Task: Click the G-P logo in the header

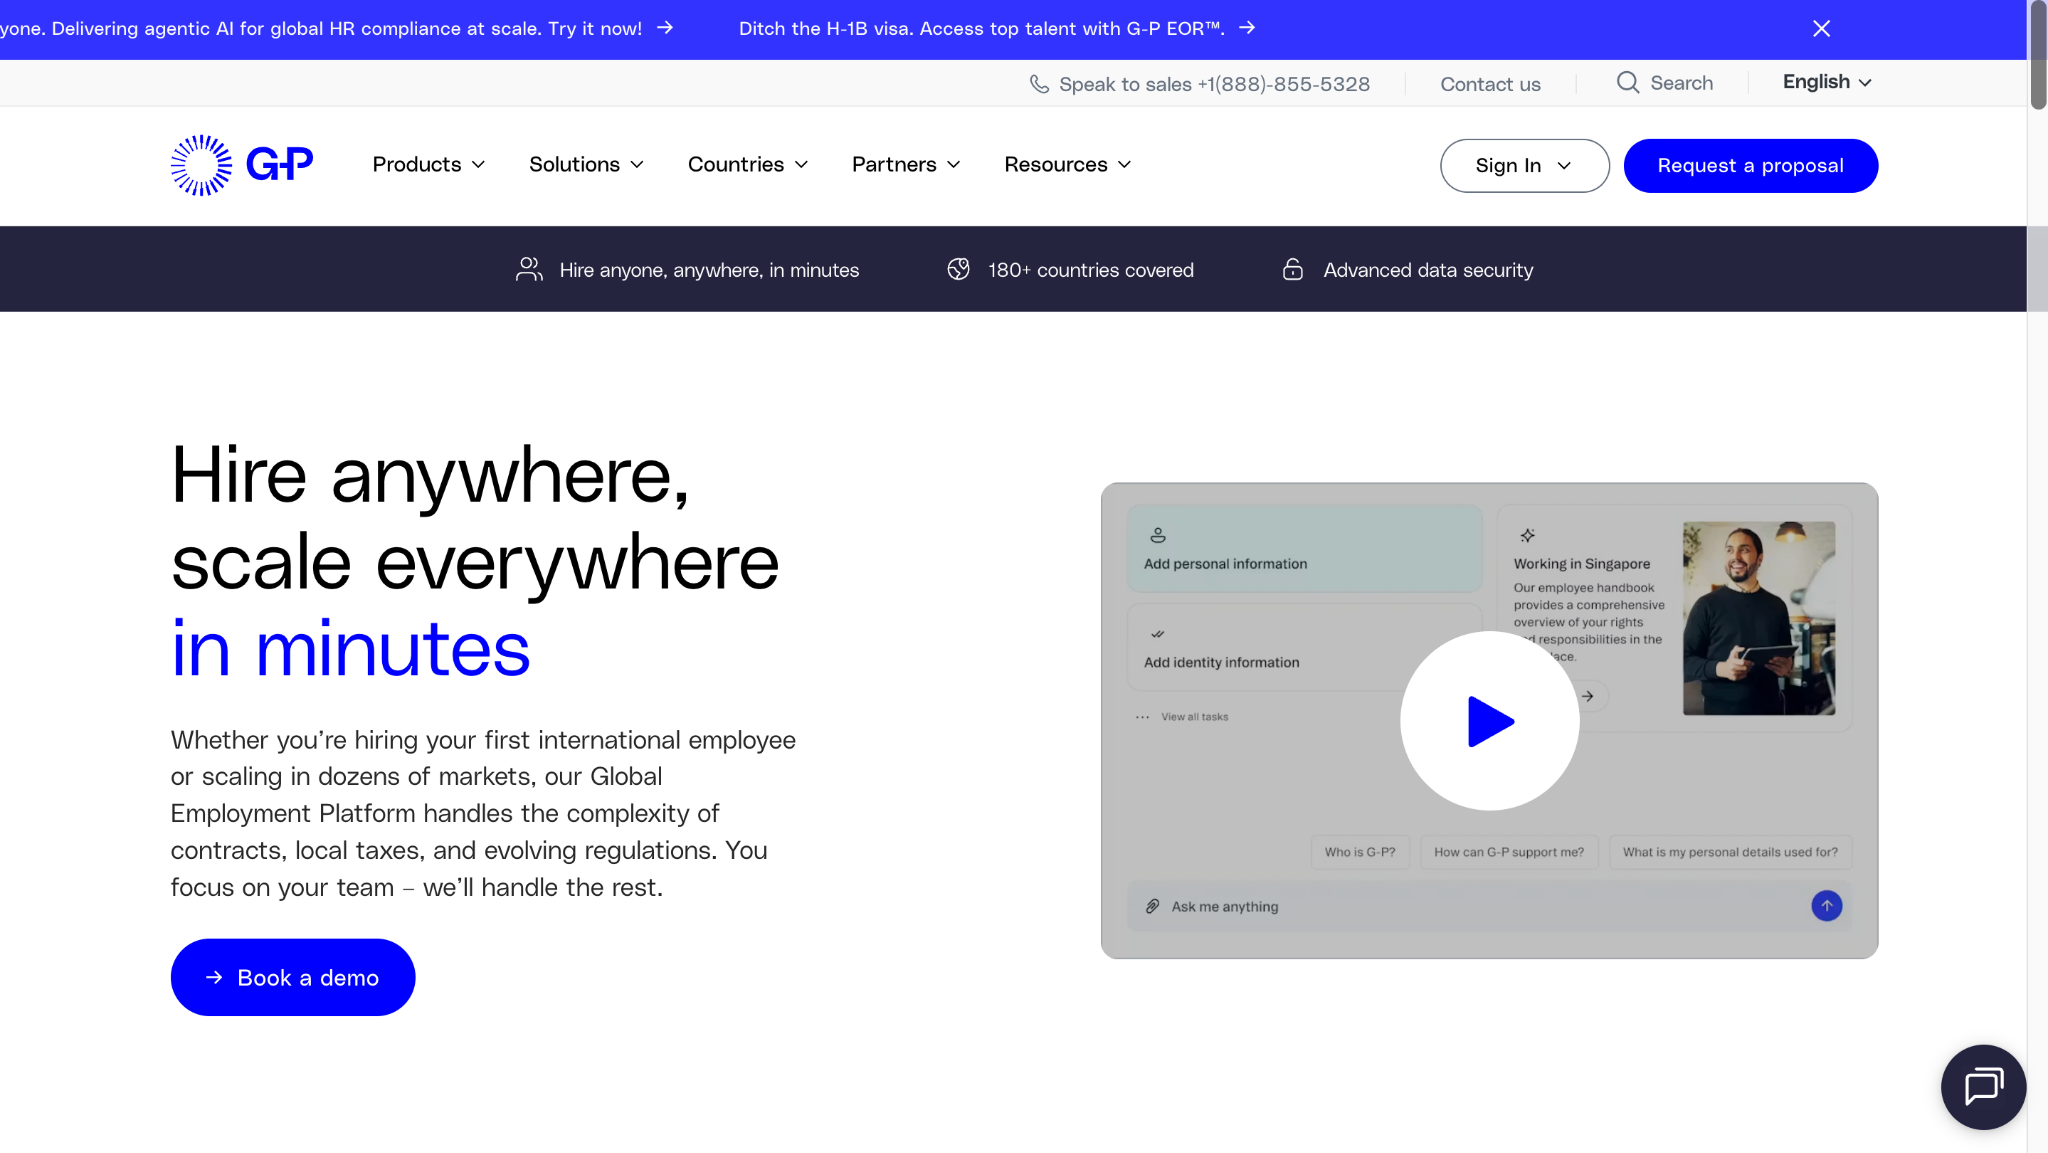Action: (241, 165)
